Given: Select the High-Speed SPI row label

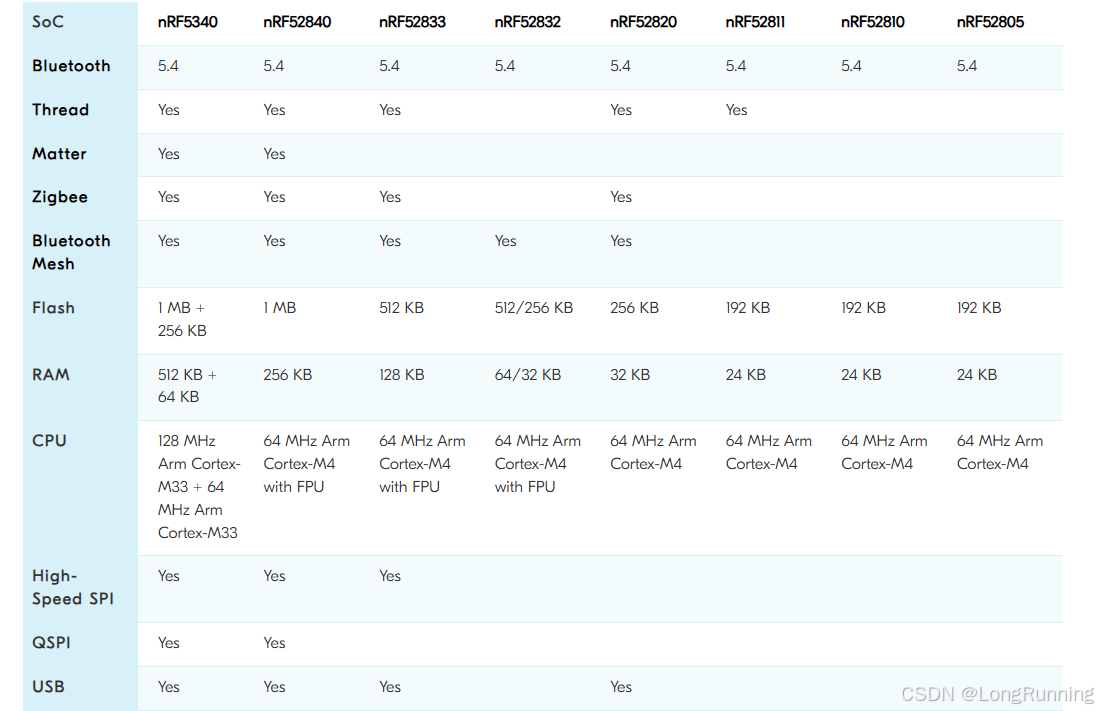Looking at the screenshot, I should coord(73,588).
